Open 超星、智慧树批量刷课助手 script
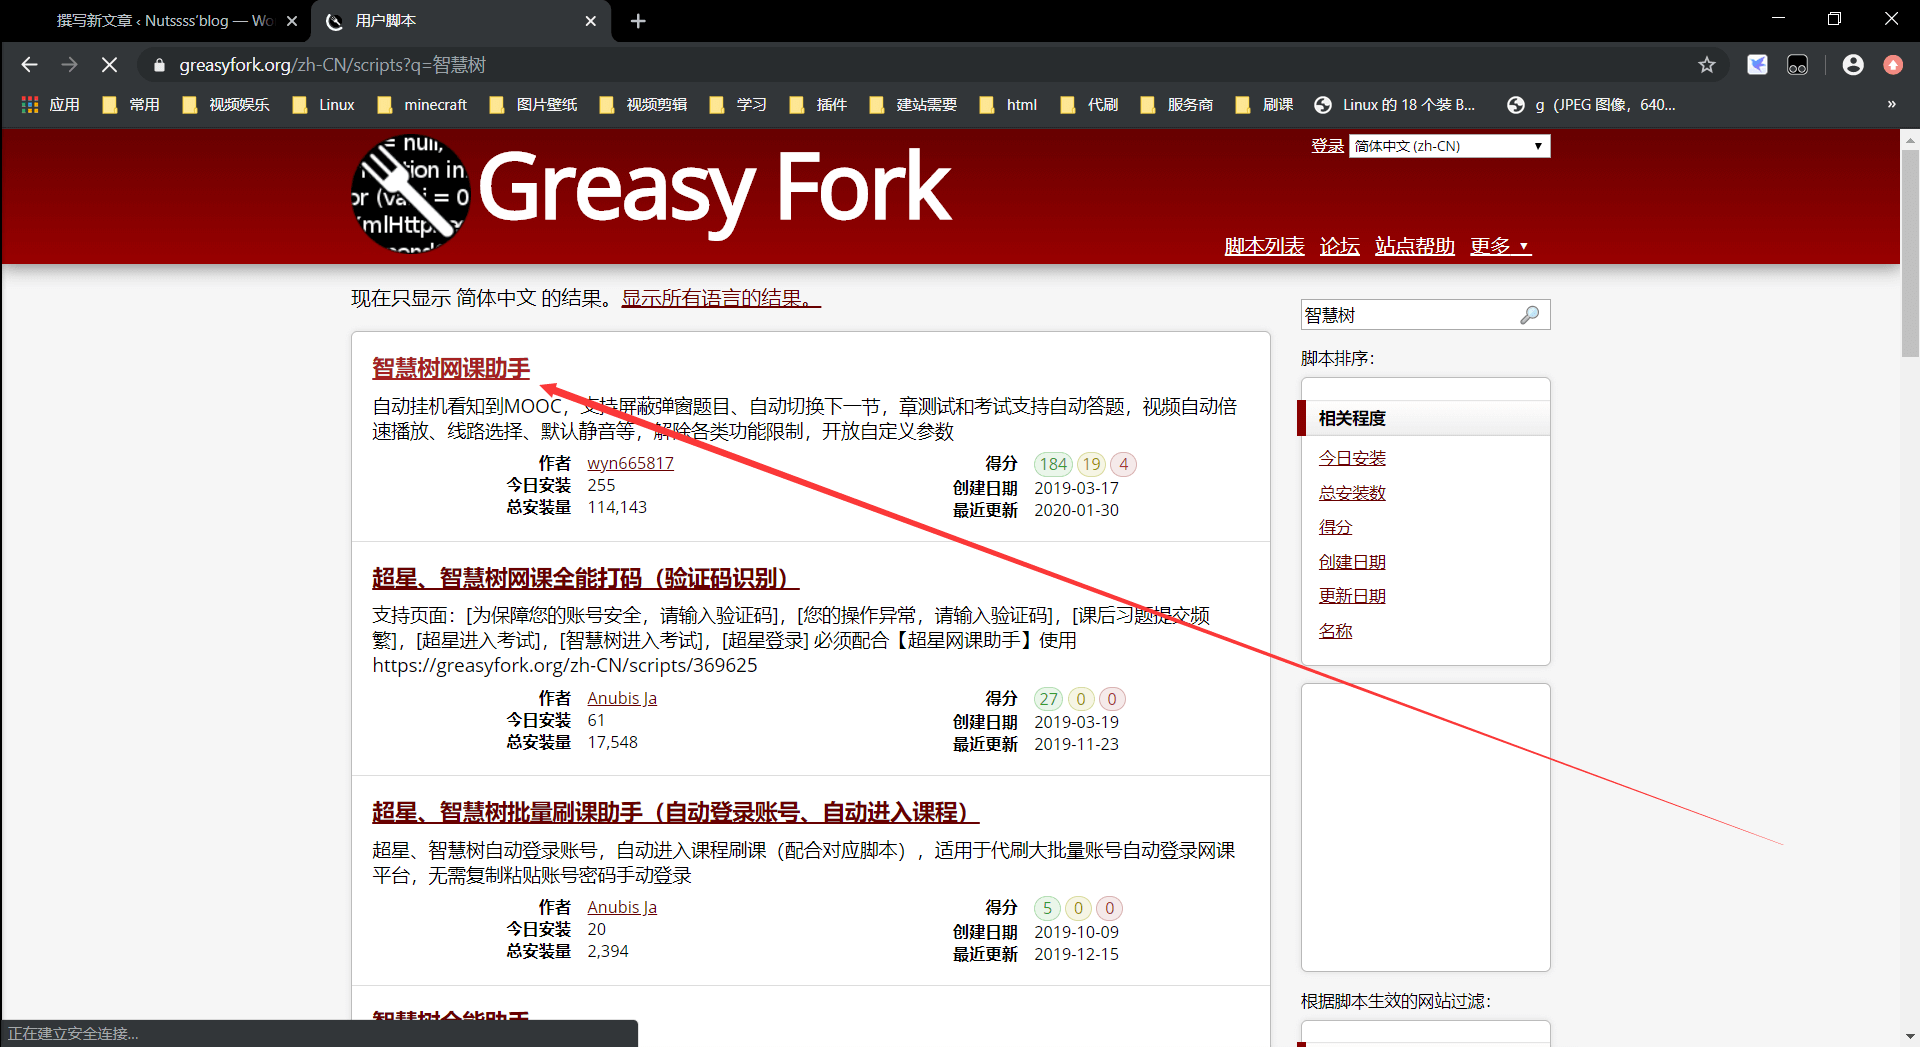1920x1047 pixels. click(x=675, y=812)
